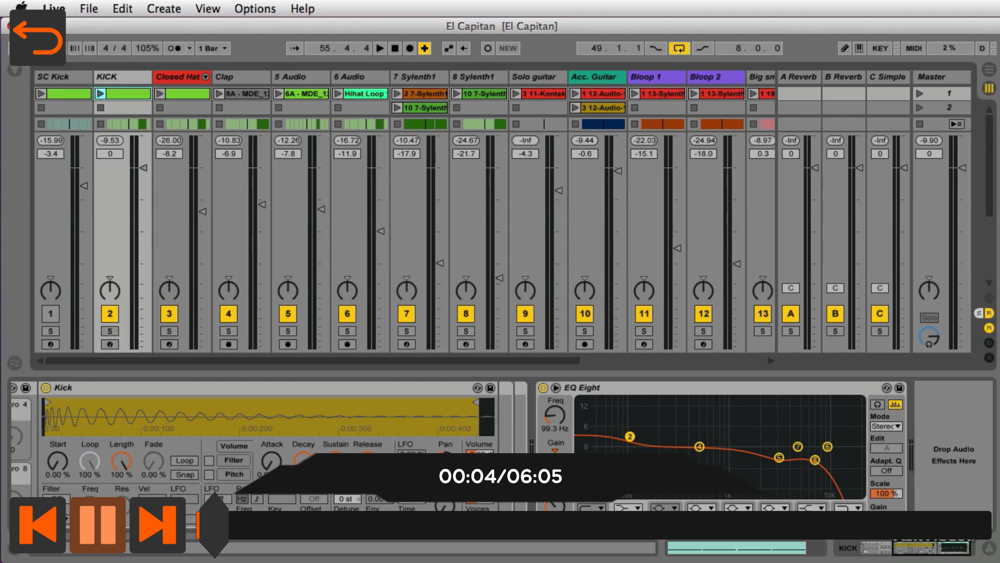Toggle Kick device activator button
The width and height of the screenshot is (1000, 563).
pyautogui.click(x=46, y=388)
